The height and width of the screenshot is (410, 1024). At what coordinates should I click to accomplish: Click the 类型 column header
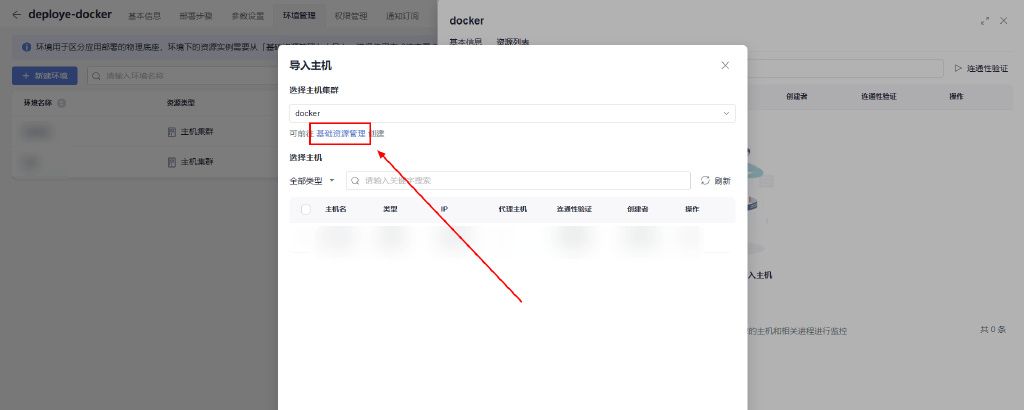[x=390, y=210]
